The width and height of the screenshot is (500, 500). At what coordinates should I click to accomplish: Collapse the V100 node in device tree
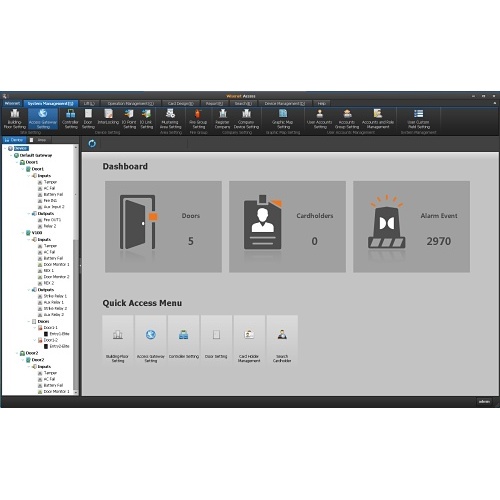click(x=23, y=233)
